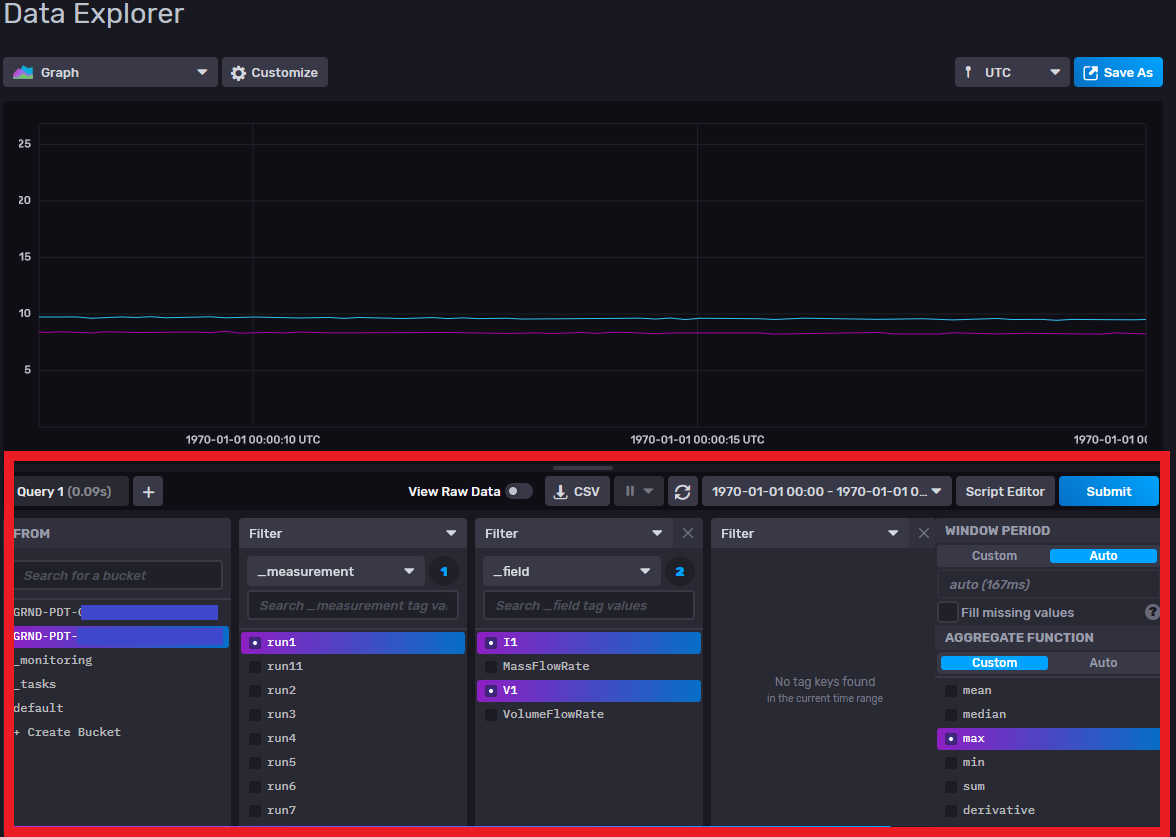Viewport: 1176px width, 837px height.
Task: Open the Script Editor
Action: 1005,491
